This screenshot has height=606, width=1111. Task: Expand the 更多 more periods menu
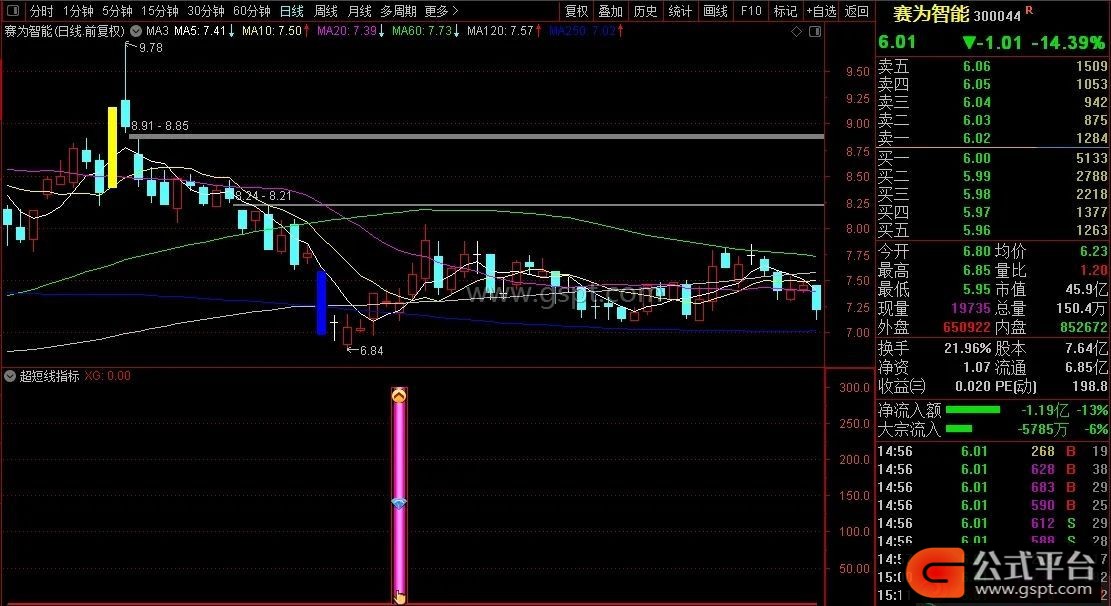pyautogui.click(x=441, y=11)
